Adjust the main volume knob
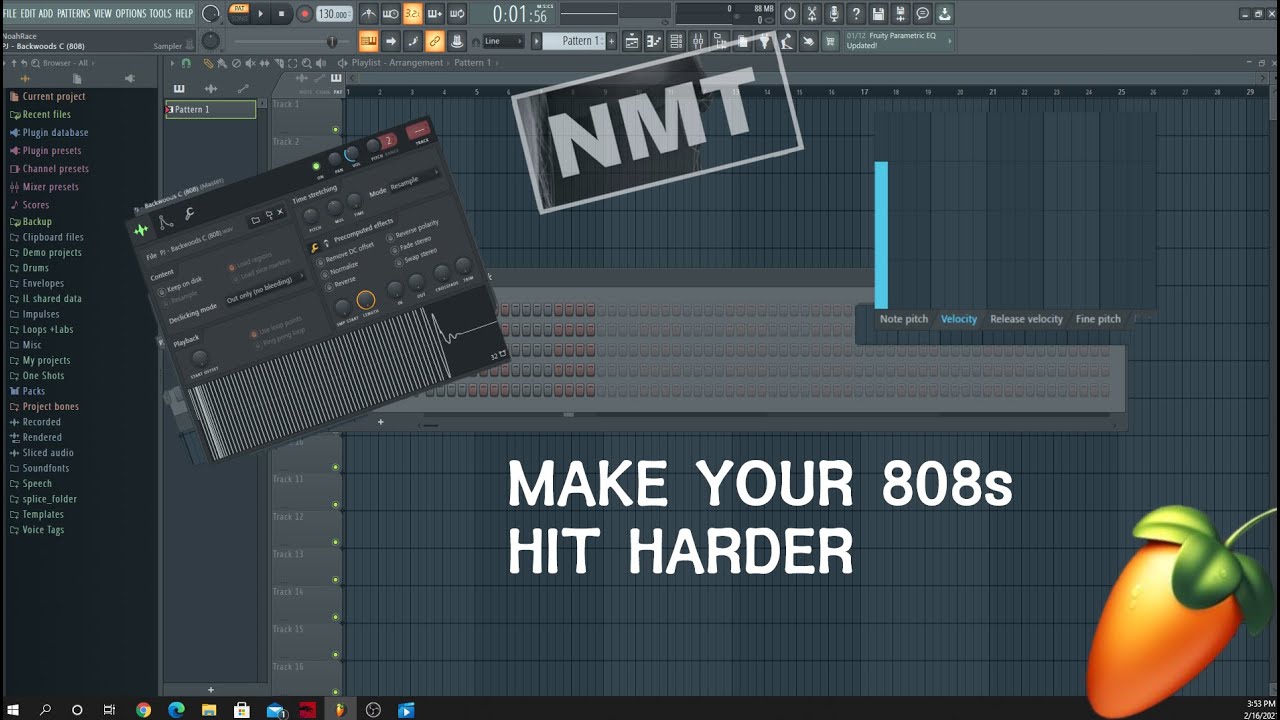This screenshot has width=1280, height=720. pos(211,14)
